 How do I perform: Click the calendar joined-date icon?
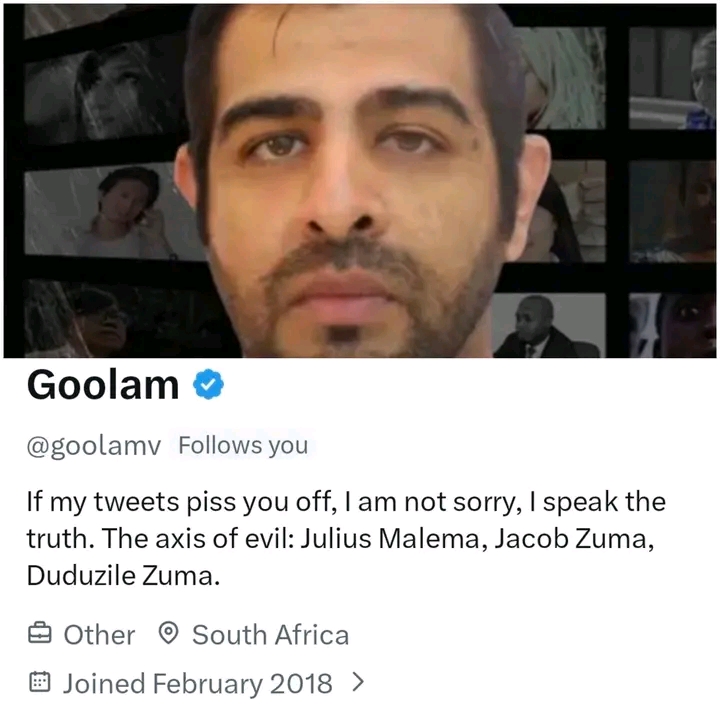point(39,682)
